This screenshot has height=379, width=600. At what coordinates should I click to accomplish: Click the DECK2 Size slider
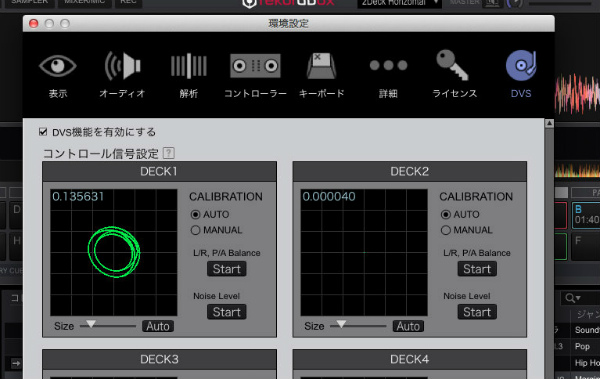tap(358, 326)
